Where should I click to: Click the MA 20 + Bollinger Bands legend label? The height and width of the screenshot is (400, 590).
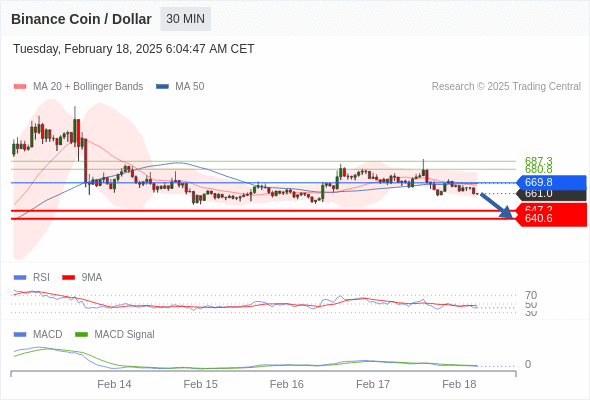tap(88, 87)
